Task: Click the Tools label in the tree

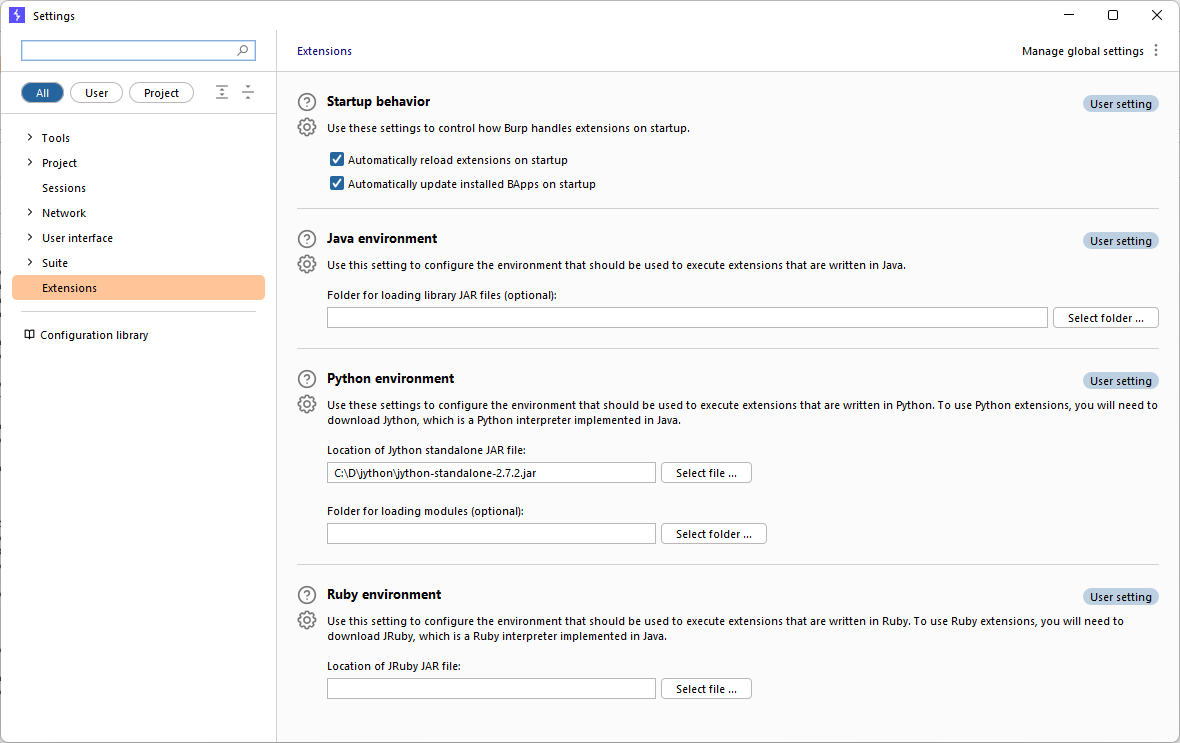Action: point(56,138)
